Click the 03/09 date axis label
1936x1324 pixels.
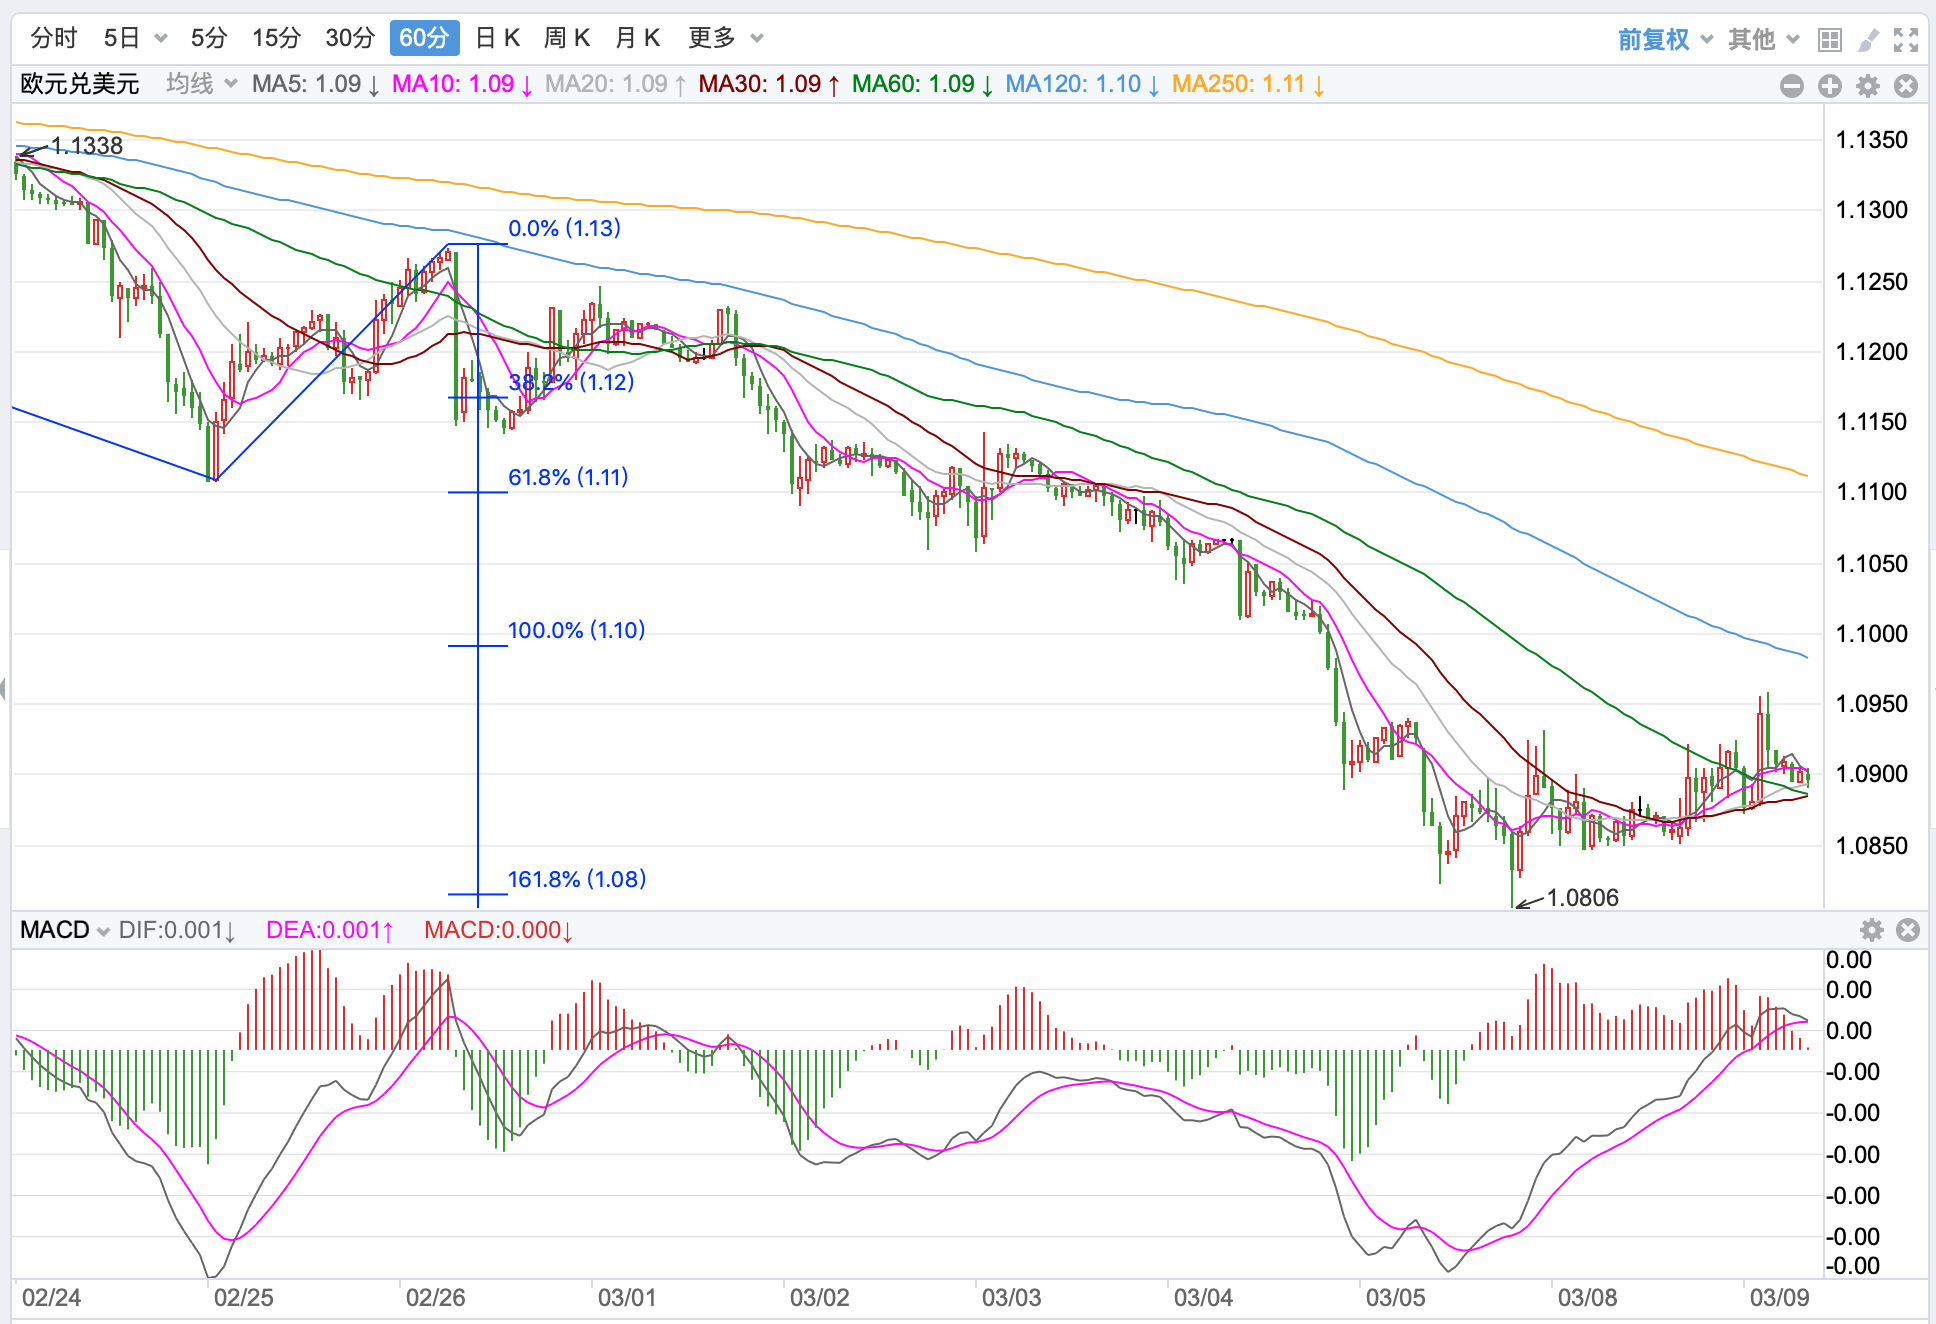[x=1779, y=1298]
